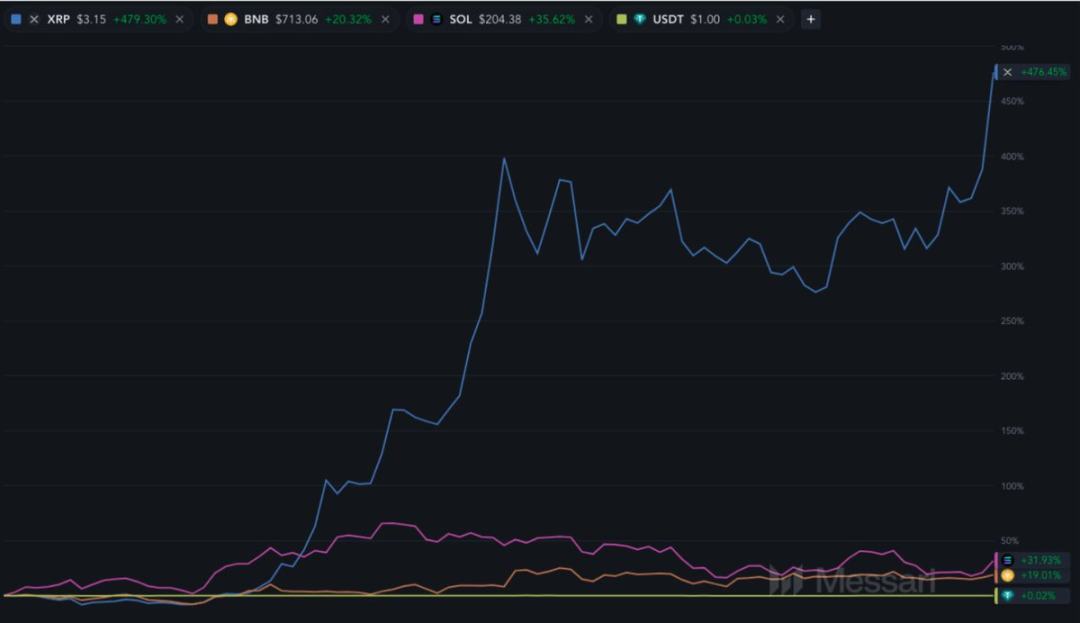
Task: Open the add asset + control
Action: 810,18
